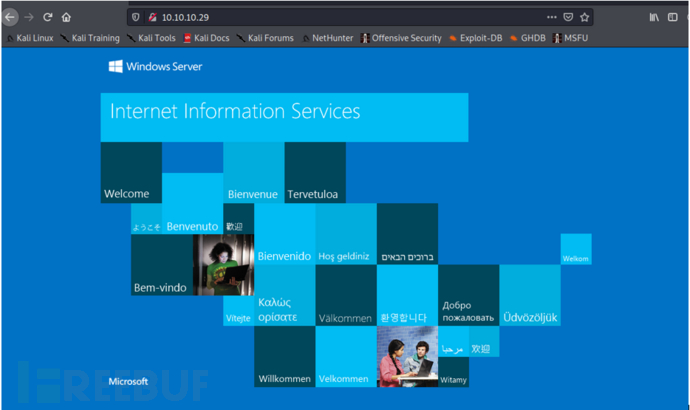Click the Hoş geldiniz tile
Image resolution: width=690 pixels, height=410 pixels.
click(346, 234)
